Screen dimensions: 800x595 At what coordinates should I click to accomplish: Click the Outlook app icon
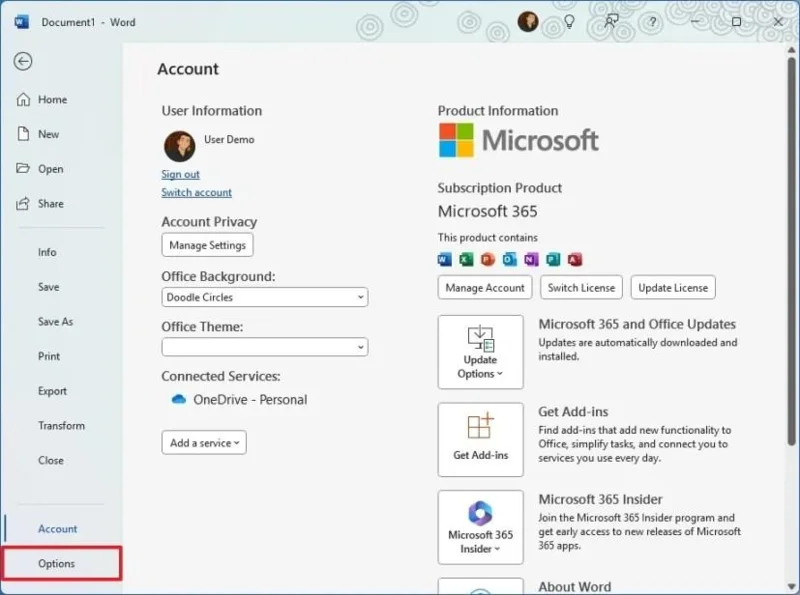[x=509, y=259]
